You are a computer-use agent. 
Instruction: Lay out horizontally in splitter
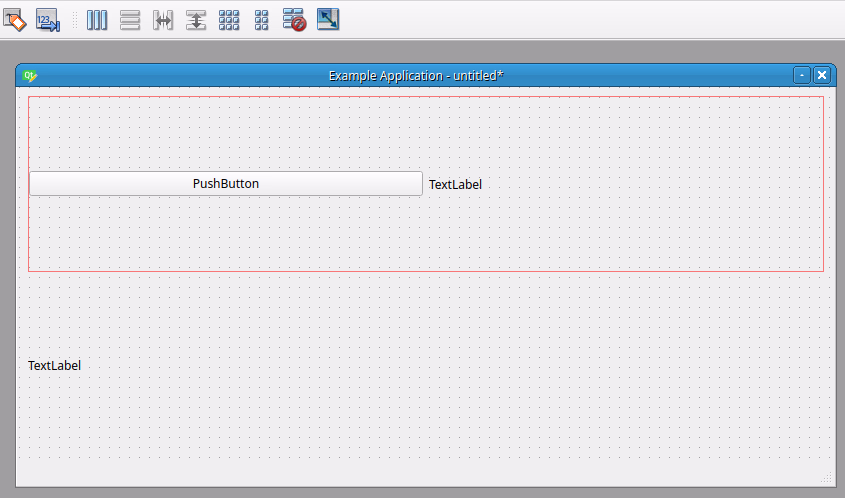pyautogui.click(x=163, y=20)
